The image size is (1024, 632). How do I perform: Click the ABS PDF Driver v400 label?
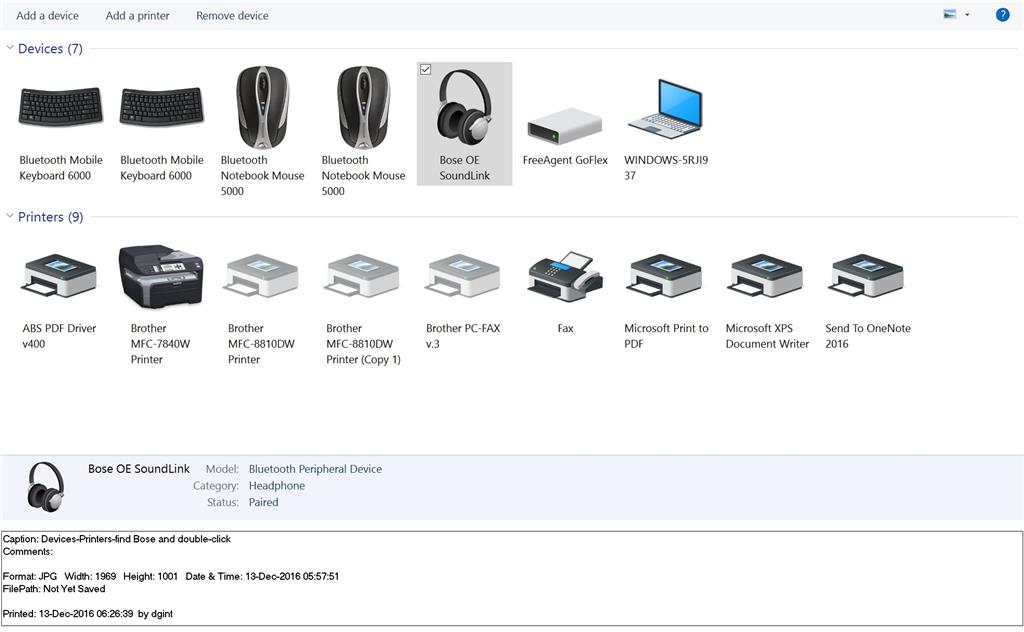click(59, 336)
